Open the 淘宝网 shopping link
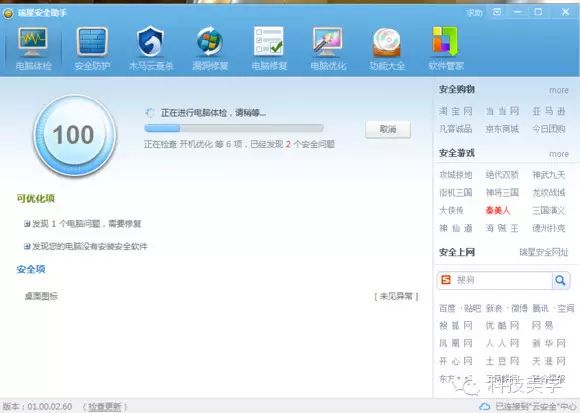The height and width of the screenshot is (413, 580). pyautogui.click(x=456, y=111)
